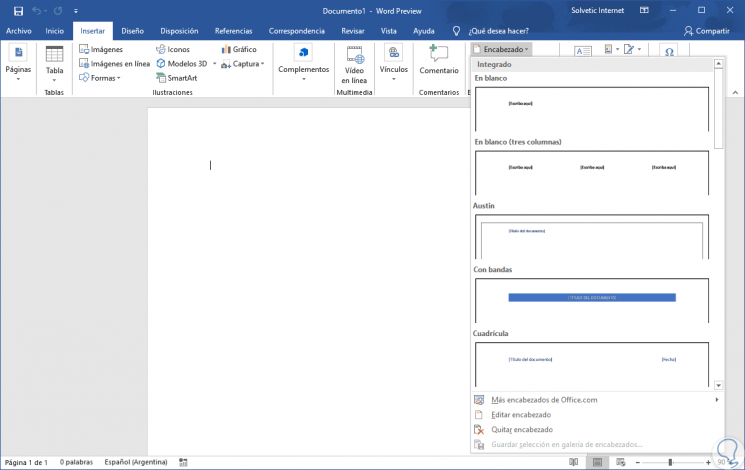Screen dimensions: 745x470
Task: Click the ribbon display options icon
Action: [x=644, y=10]
